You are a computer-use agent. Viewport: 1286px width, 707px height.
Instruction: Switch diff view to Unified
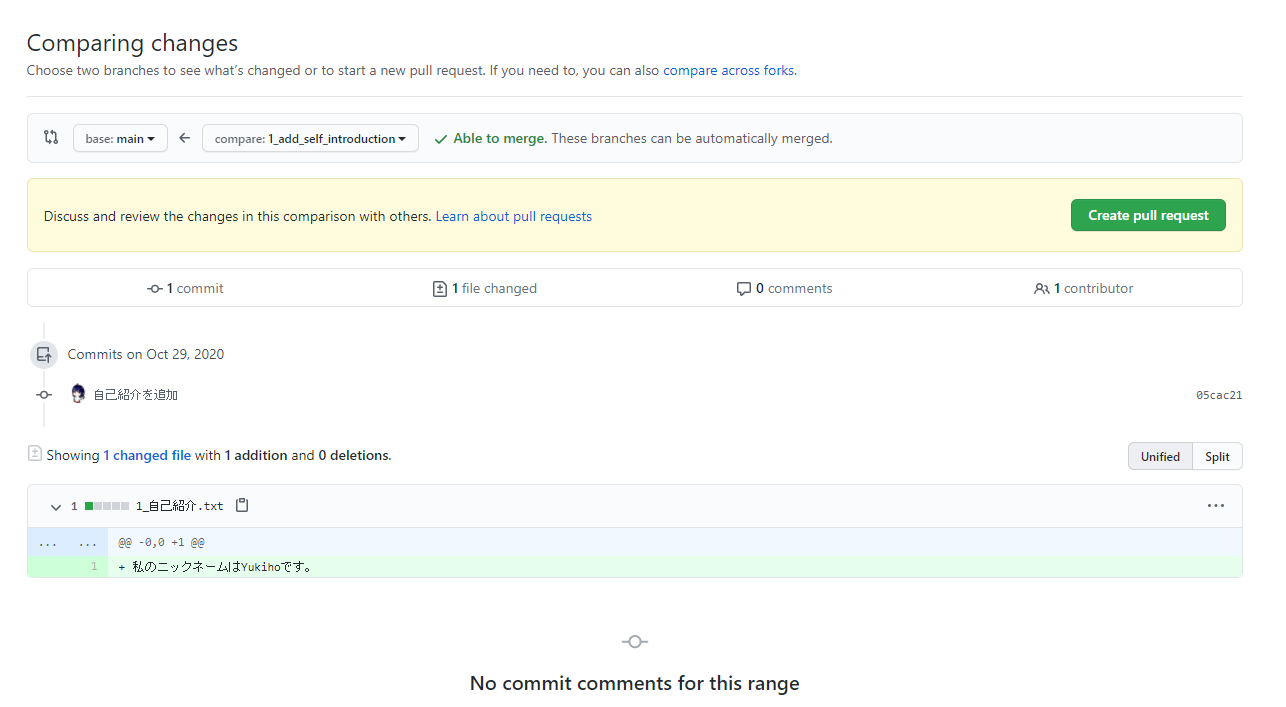pos(1160,456)
